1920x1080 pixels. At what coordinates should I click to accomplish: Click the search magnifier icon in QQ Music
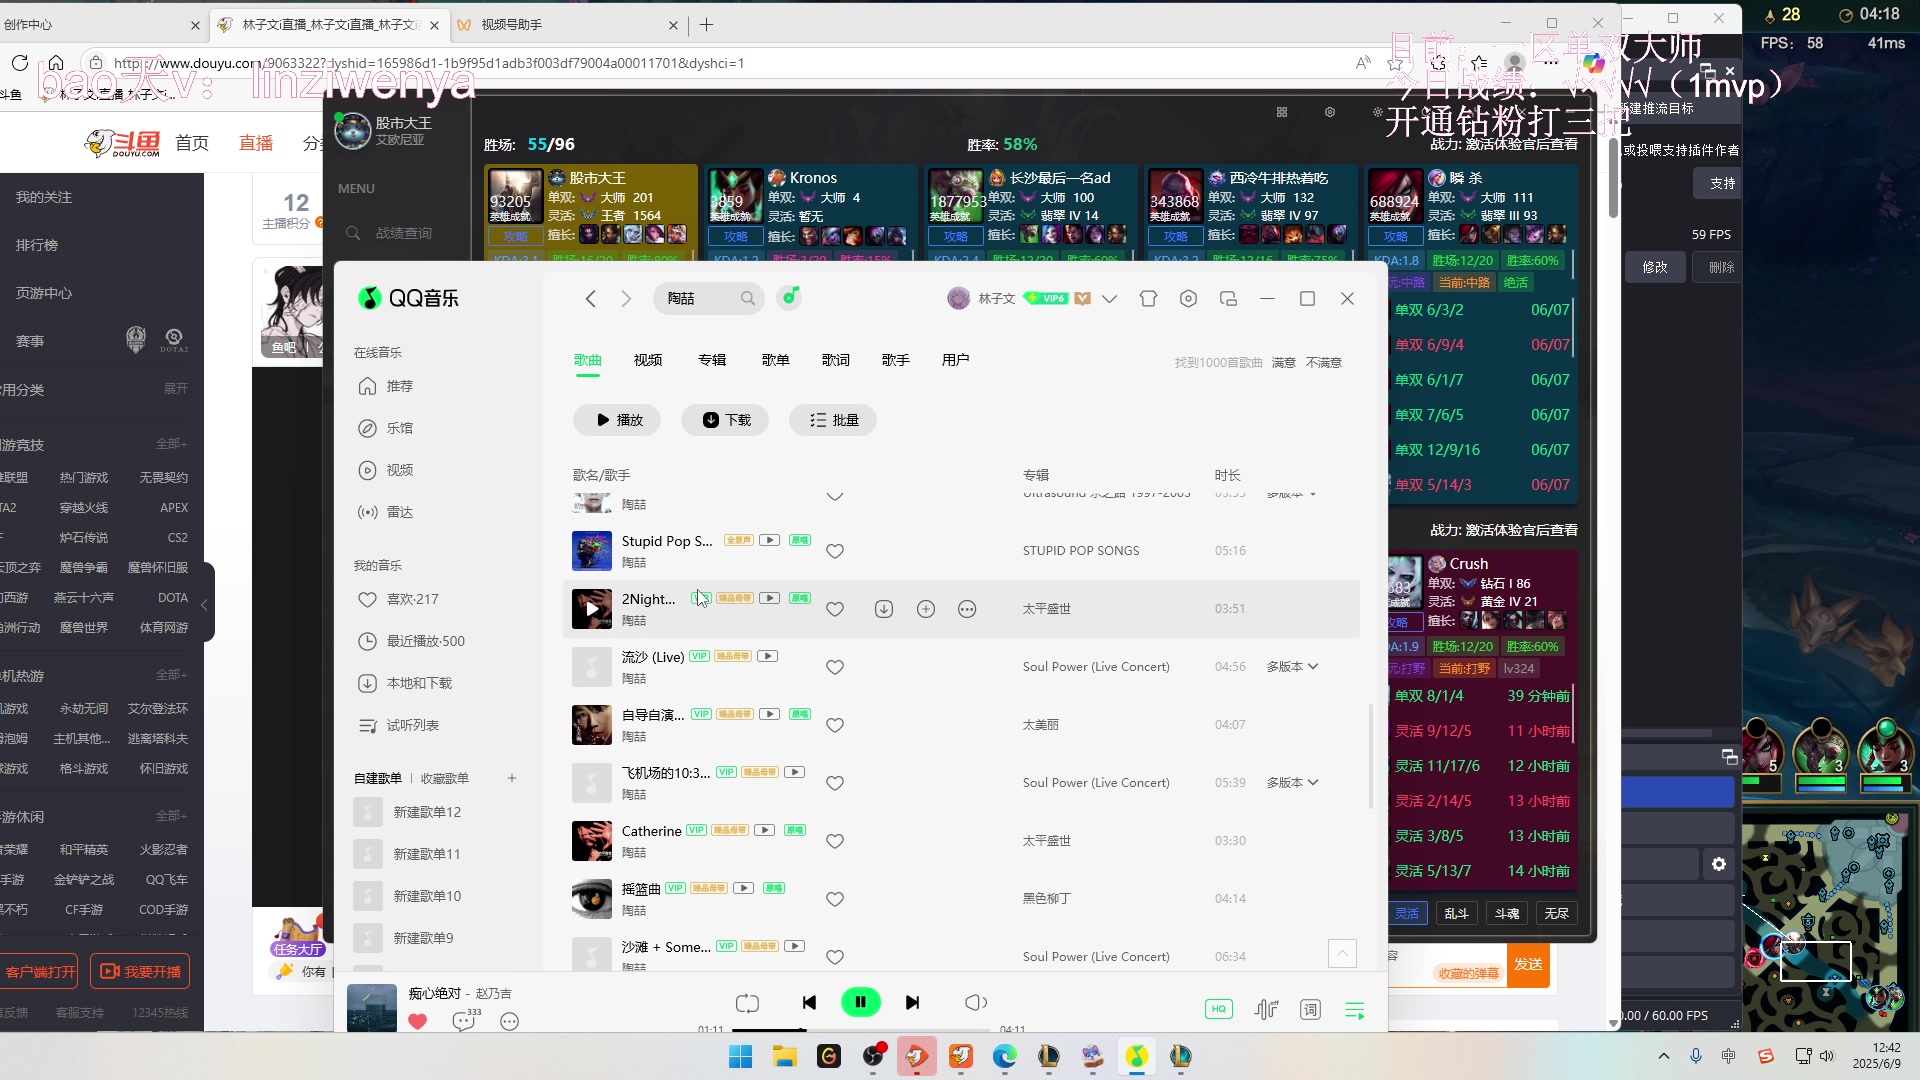(748, 298)
